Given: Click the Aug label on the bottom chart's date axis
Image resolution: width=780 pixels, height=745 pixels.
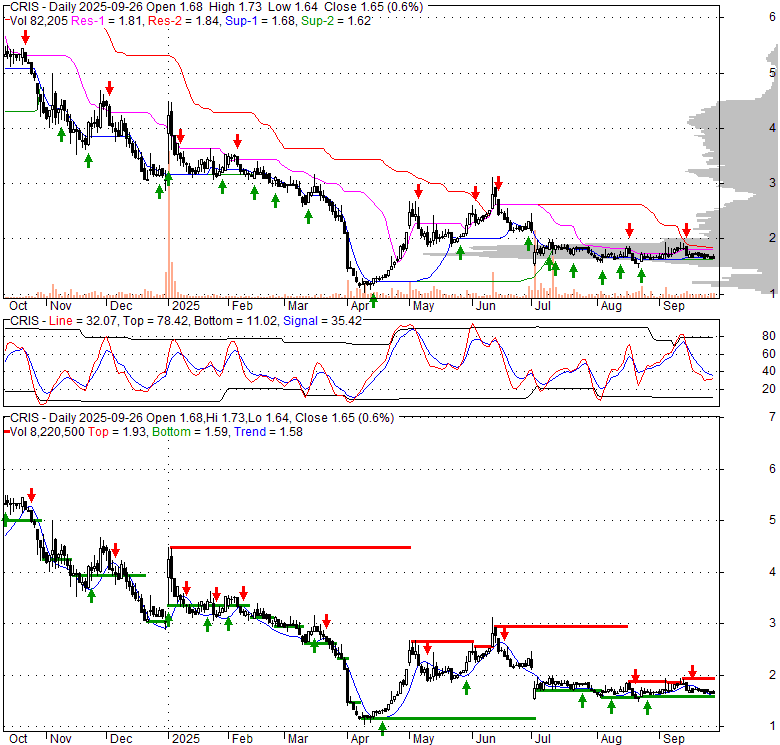Looking at the screenshot, I should click(611, 739).
